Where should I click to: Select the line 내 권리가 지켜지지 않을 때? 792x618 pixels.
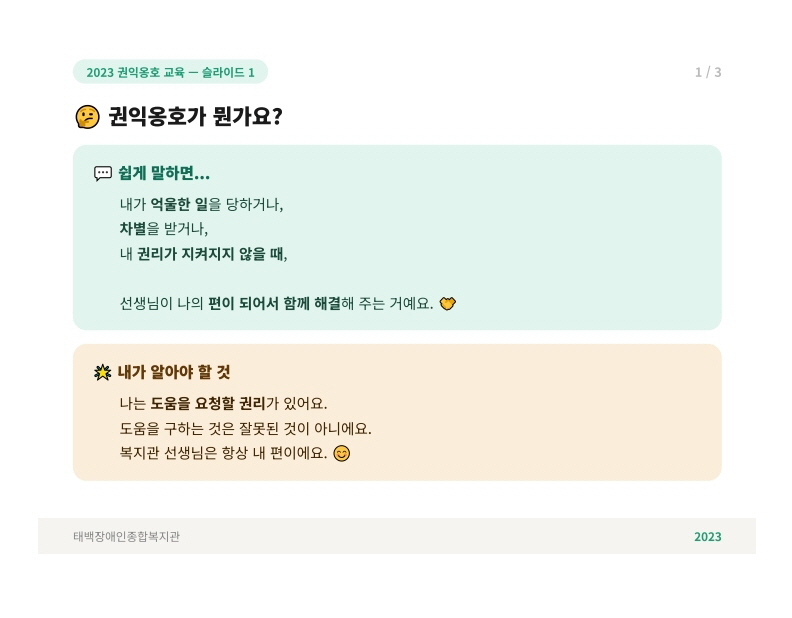tap(203, 254)
